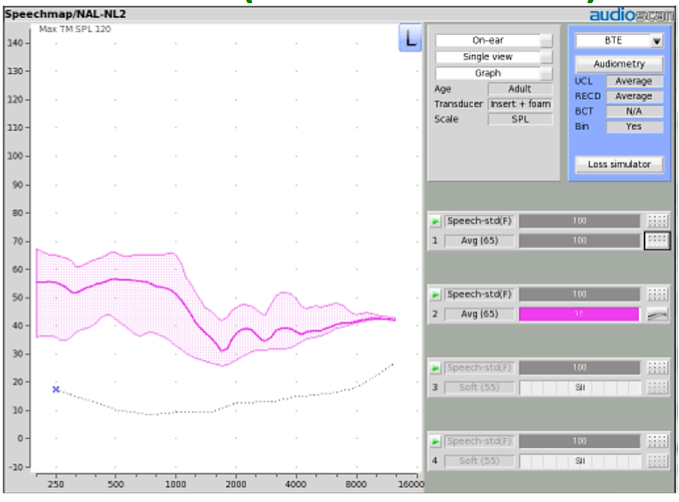
Task: Open test 3 stimulus grid icon
Action: pos(656,368)
